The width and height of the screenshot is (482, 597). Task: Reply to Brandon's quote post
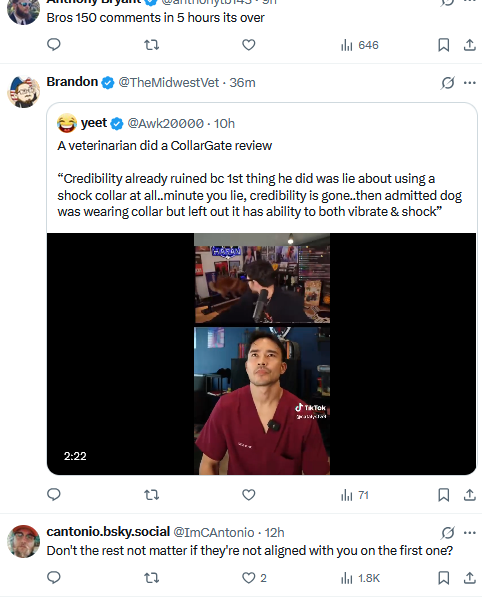[x=54, y=495]
